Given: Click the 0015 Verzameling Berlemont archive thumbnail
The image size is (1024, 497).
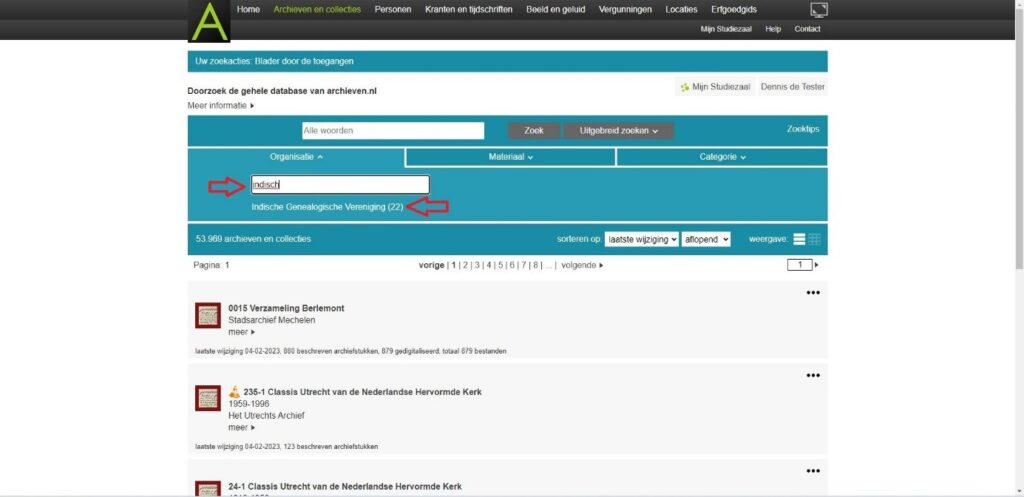Looking at the screenshot, I should tap(208, 315).
